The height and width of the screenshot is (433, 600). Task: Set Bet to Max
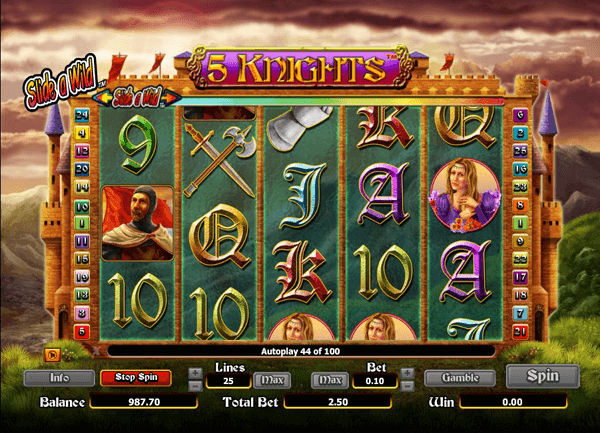[x=330, y=380]
